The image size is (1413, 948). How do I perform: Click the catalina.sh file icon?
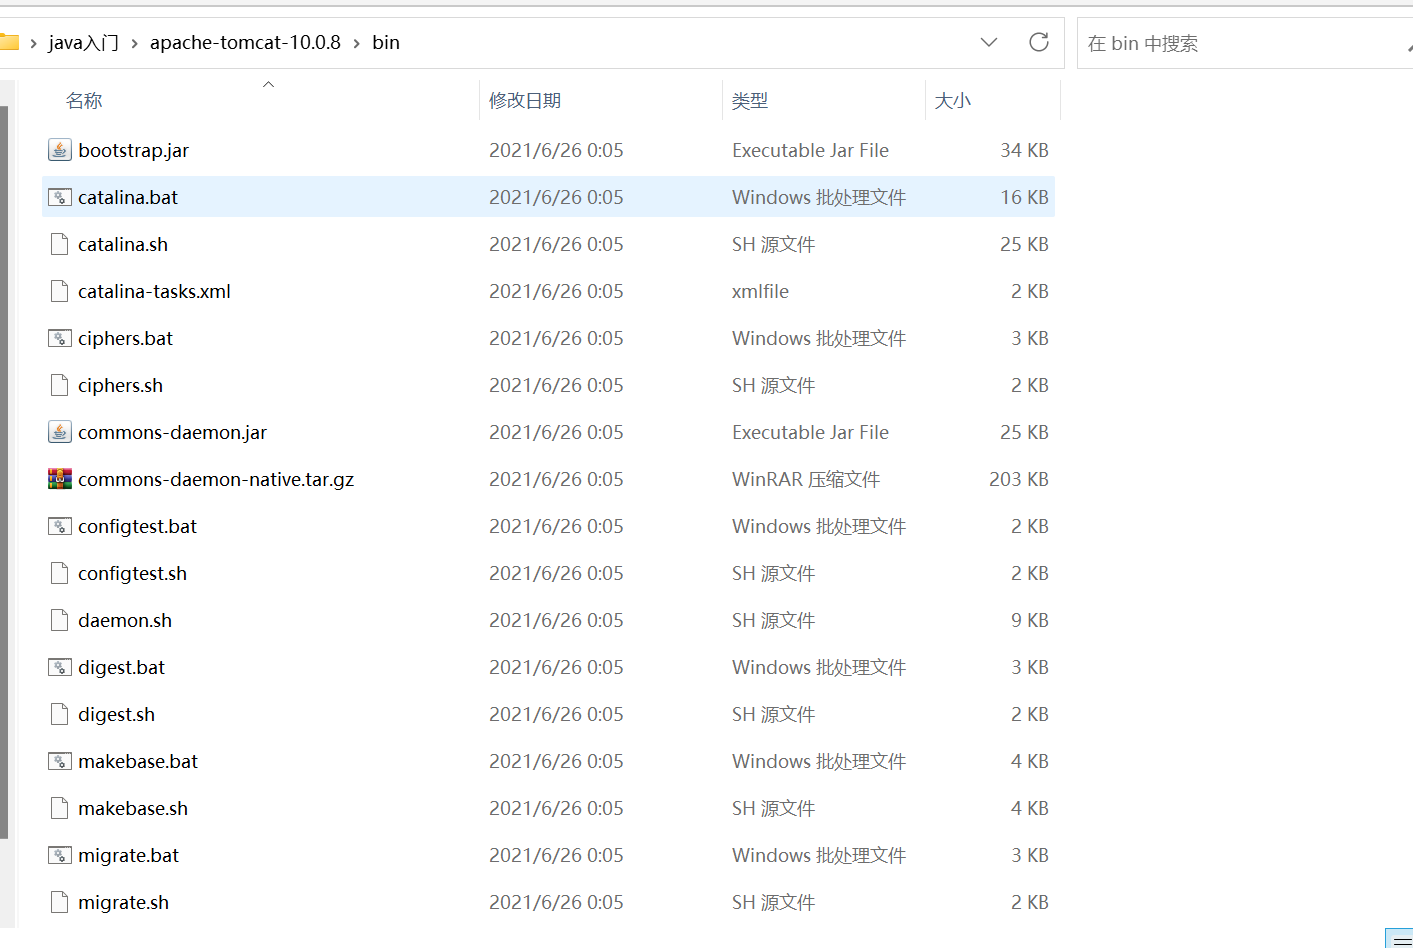(60, 244)
